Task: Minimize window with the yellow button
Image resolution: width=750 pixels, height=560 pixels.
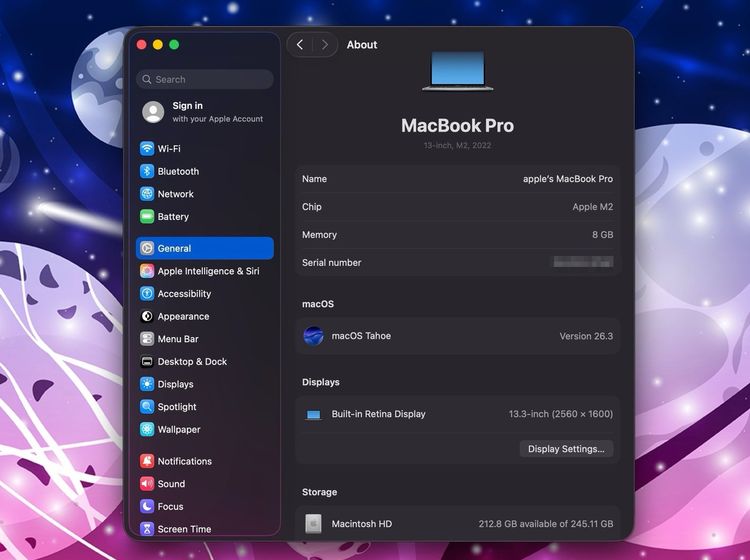Action: pyautogui.click(x=158, y=44)
